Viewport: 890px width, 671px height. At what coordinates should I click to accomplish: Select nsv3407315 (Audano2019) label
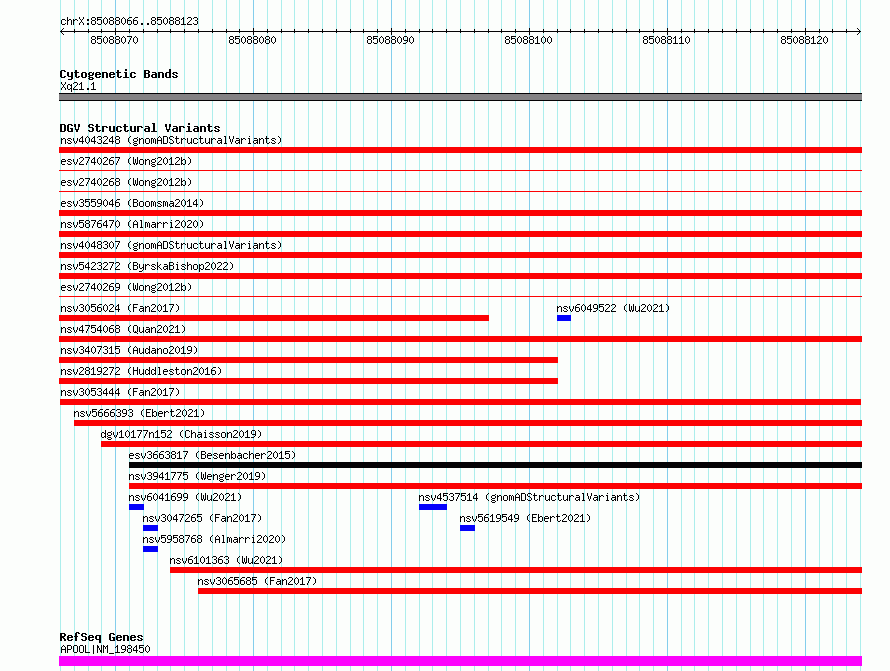[129, 350]
